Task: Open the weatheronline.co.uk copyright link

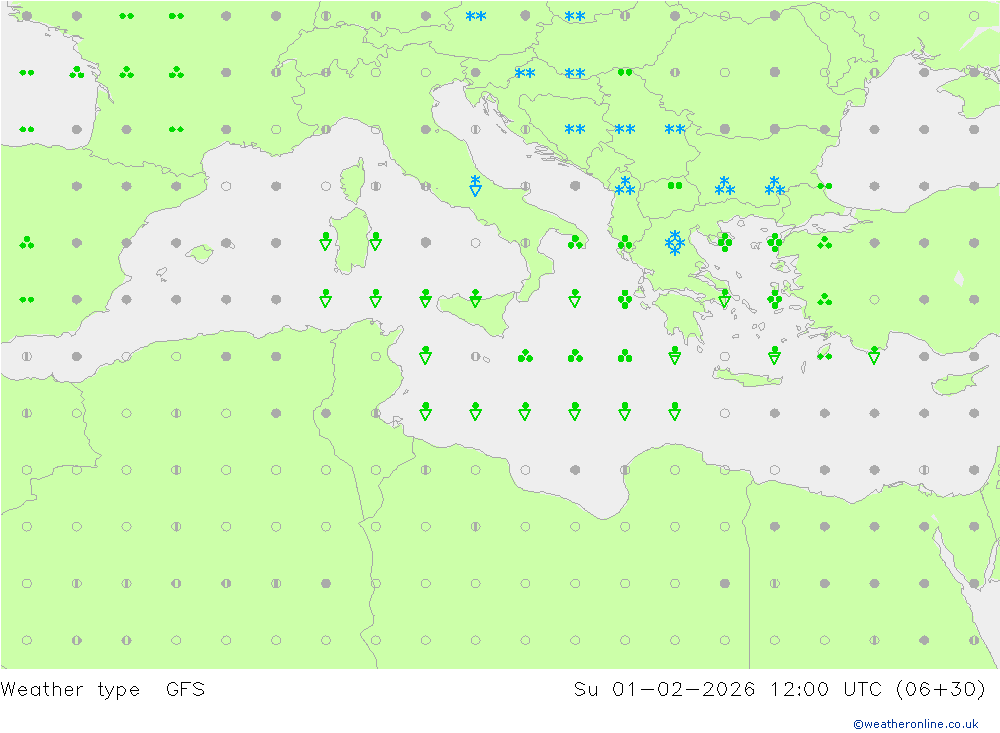Action: [x=915, y=723]
